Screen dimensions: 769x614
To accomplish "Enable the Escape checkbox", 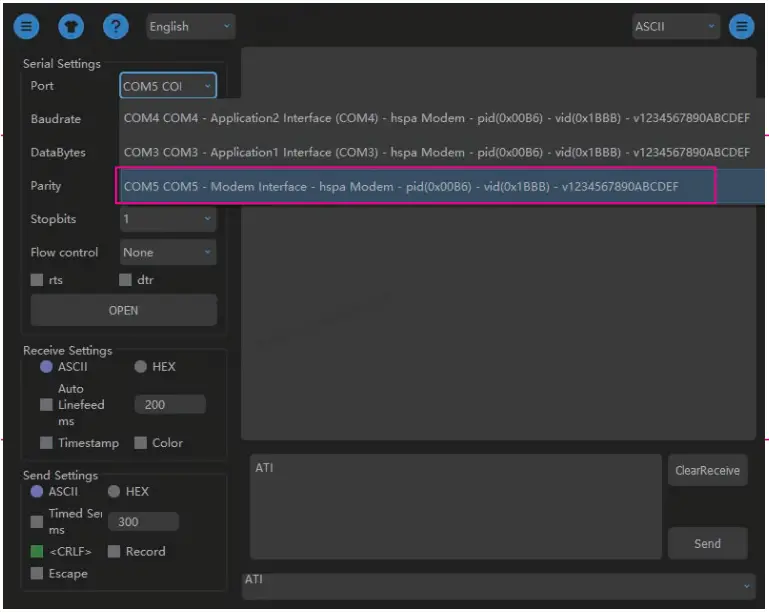I will pyautogui.click(x=37, y=573).
